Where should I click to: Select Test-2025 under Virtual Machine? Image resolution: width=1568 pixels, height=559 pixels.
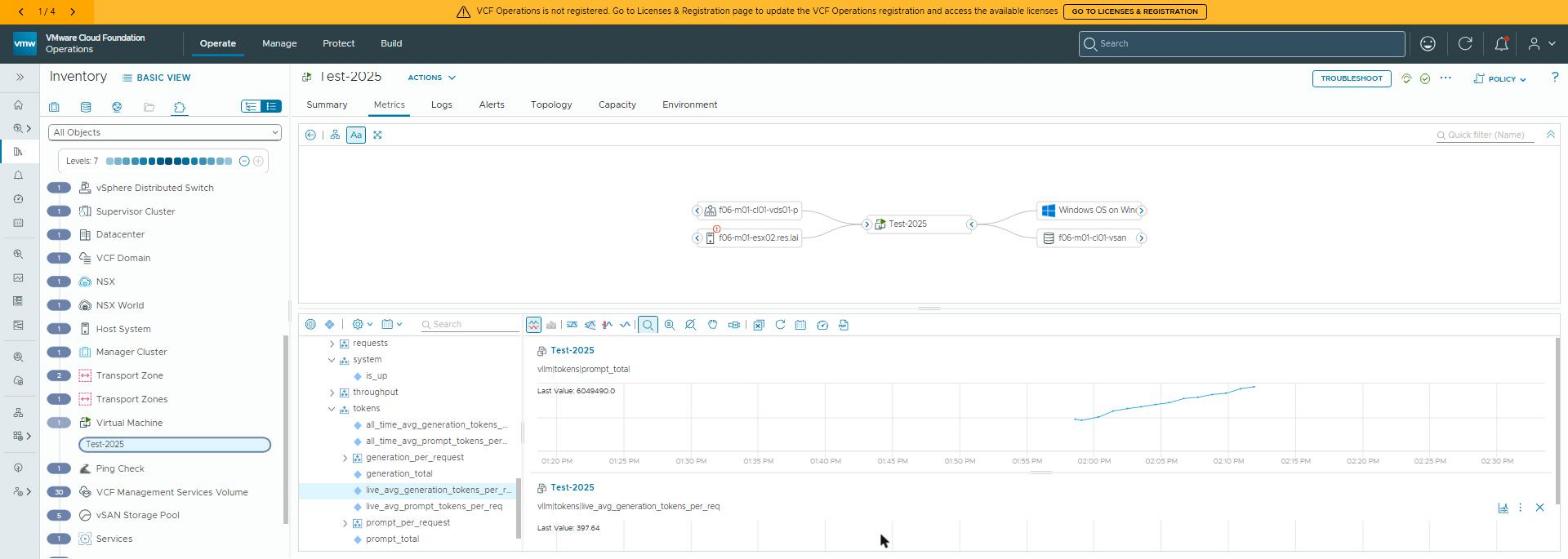coord(174,445)
